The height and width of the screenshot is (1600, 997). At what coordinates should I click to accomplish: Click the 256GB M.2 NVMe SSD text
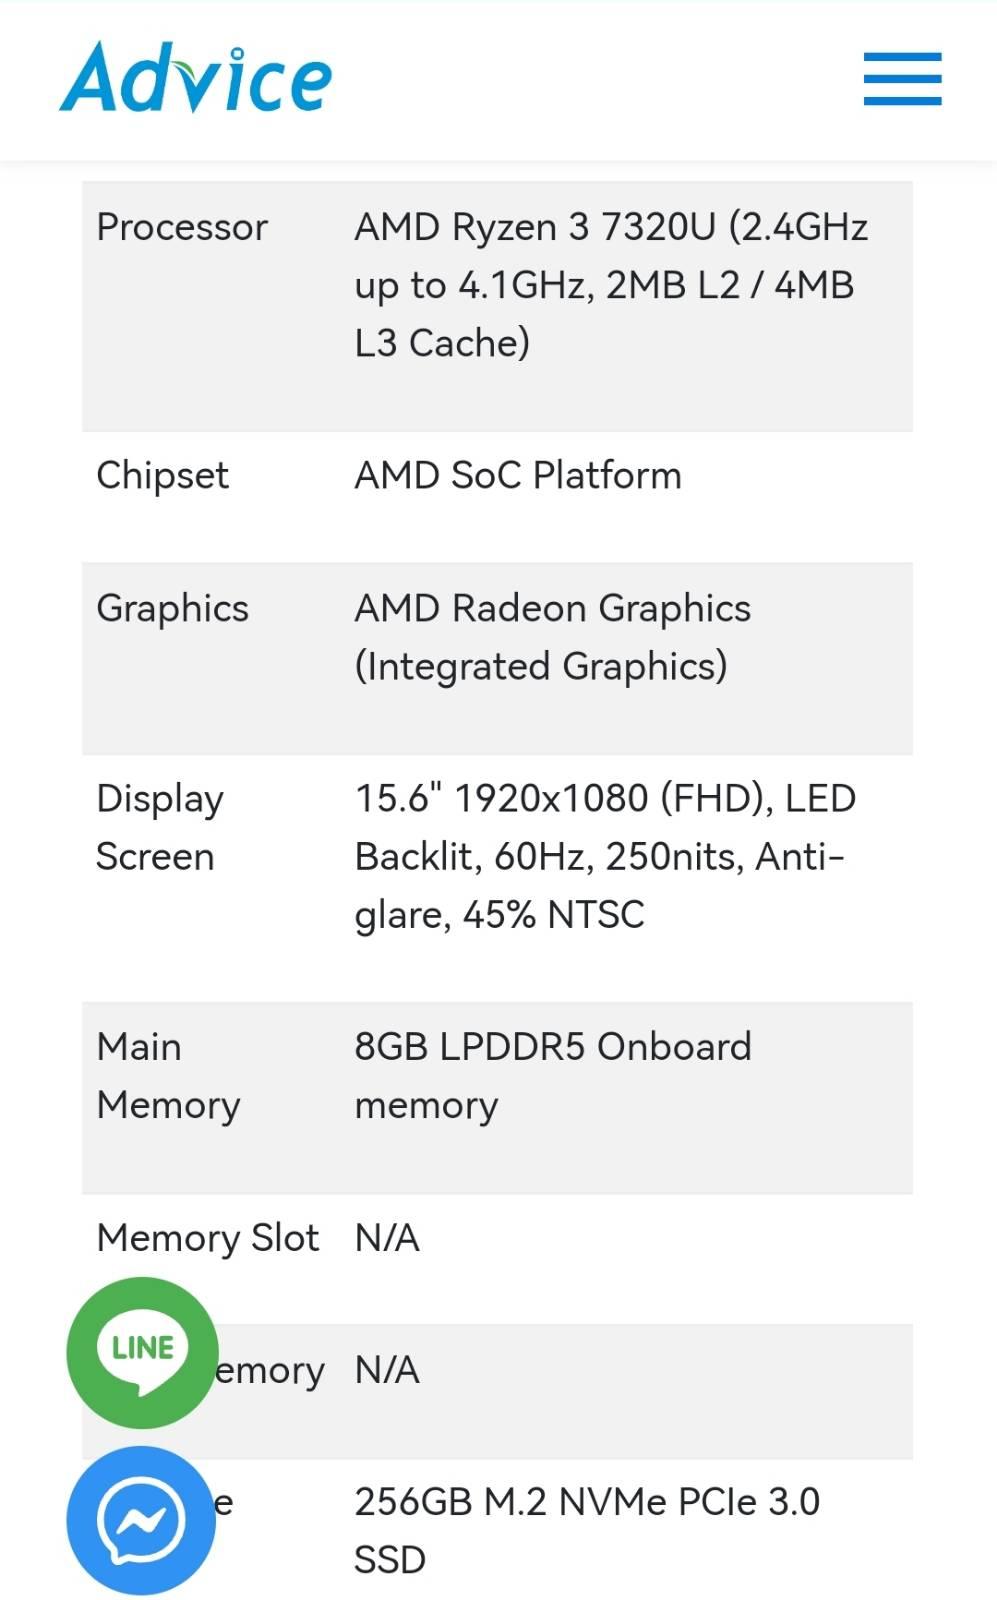click(587, 1531)
